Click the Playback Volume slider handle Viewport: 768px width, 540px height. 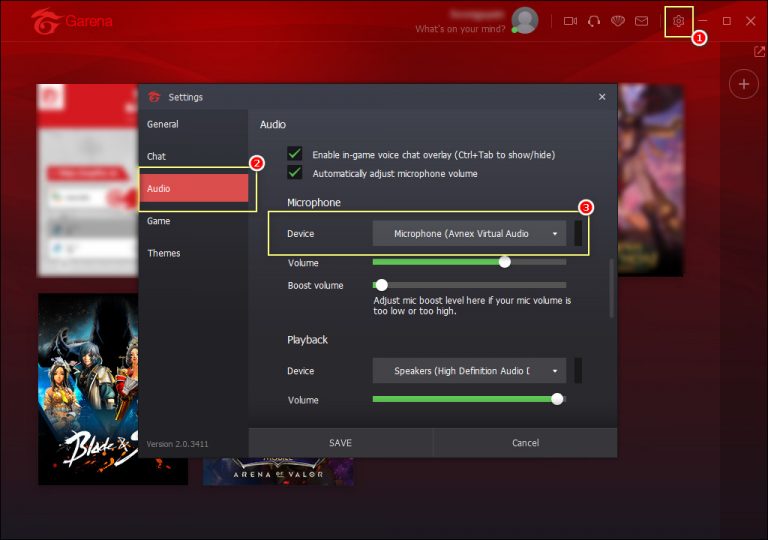pos(557,399)
